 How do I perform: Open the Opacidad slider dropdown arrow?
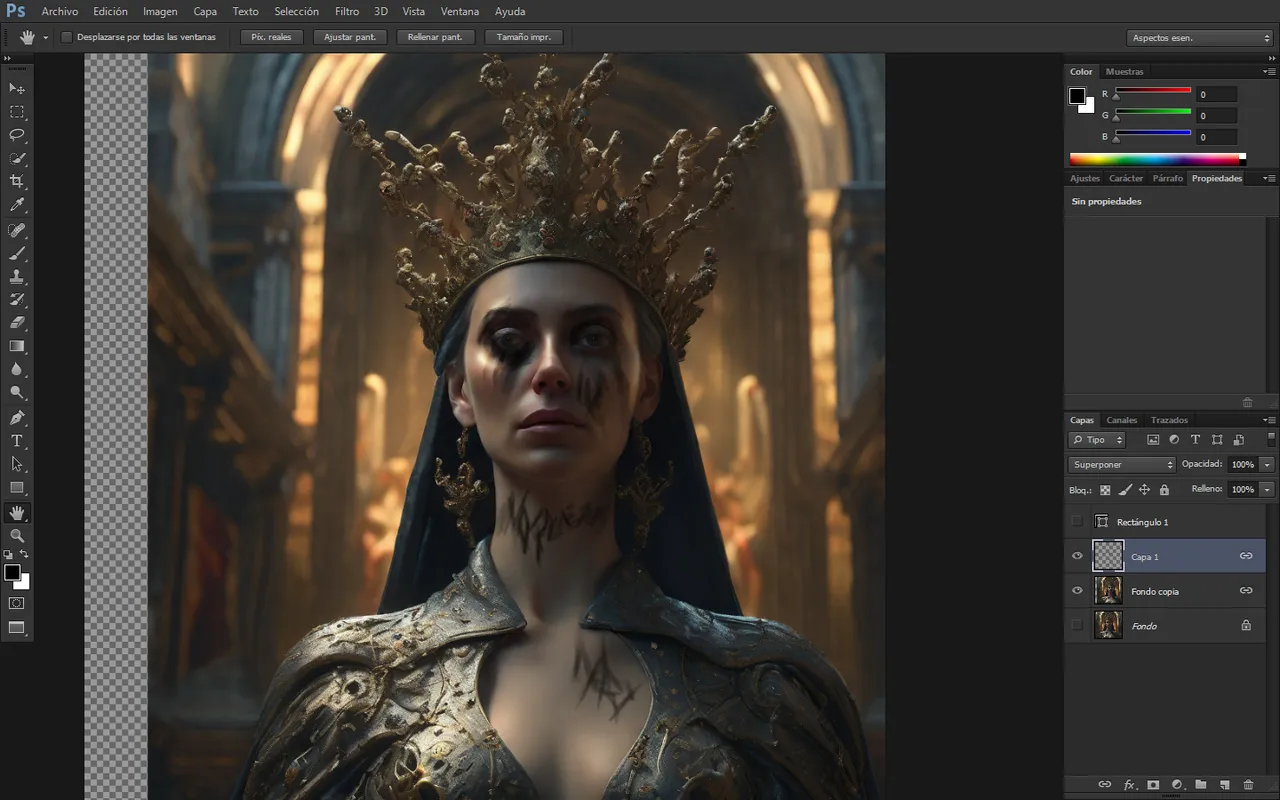click(x=1267, y=465)
